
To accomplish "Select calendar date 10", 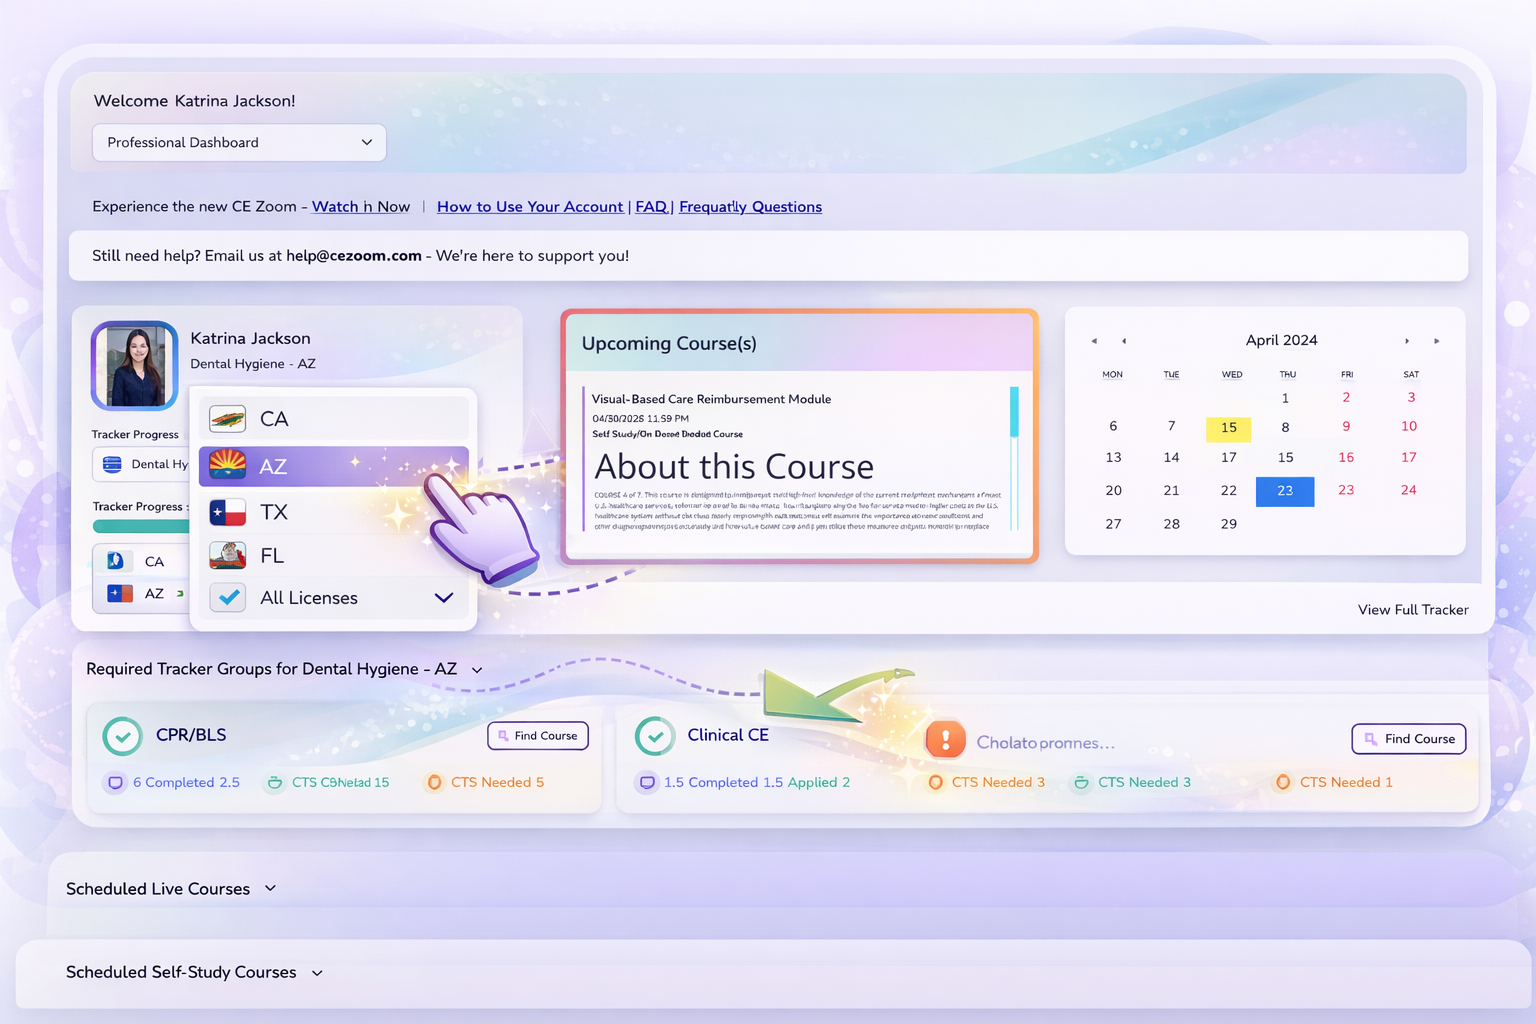I will (x=1409, y=426).
